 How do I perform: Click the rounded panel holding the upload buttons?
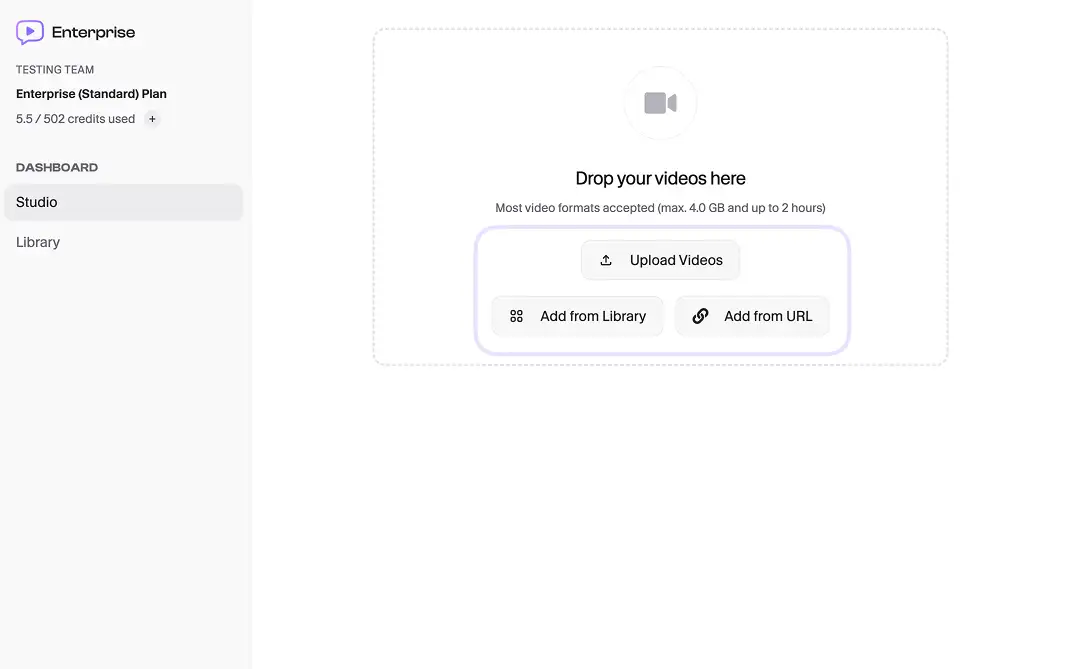click(x=660, y=290)
